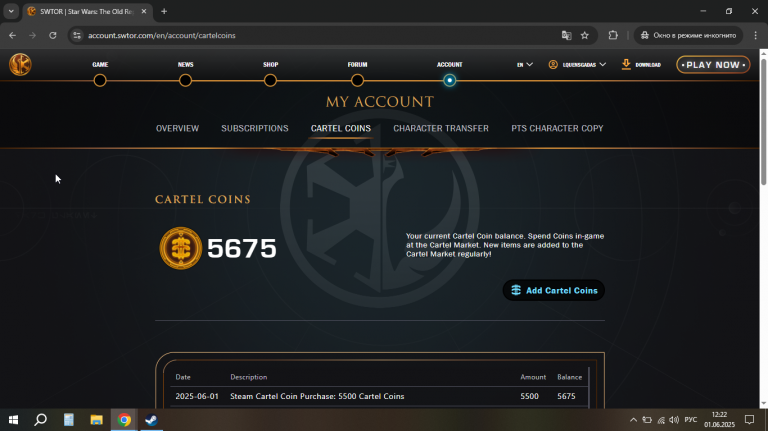Open Windows taskbar search
Viewport: 768px width, 431px height.
41,420
